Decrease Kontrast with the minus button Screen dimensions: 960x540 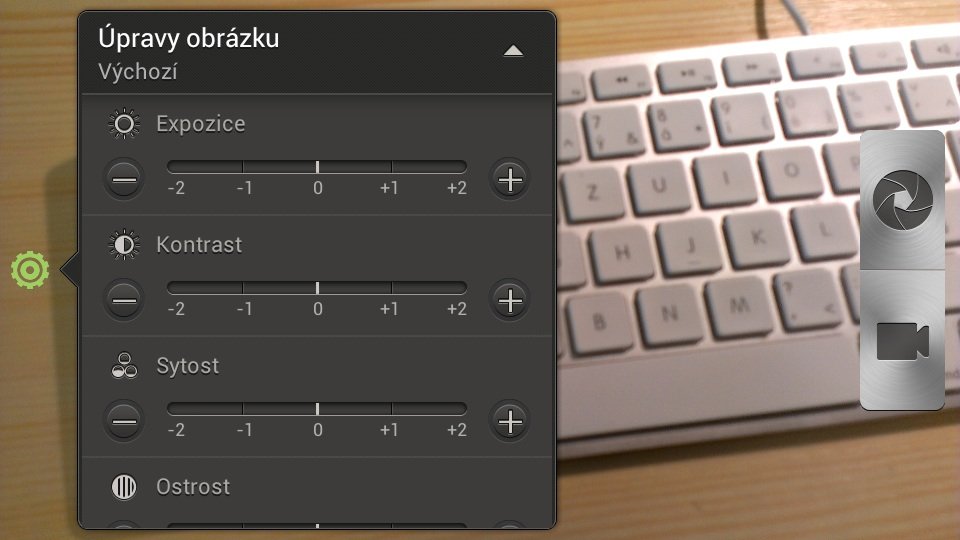click(124, 300)
